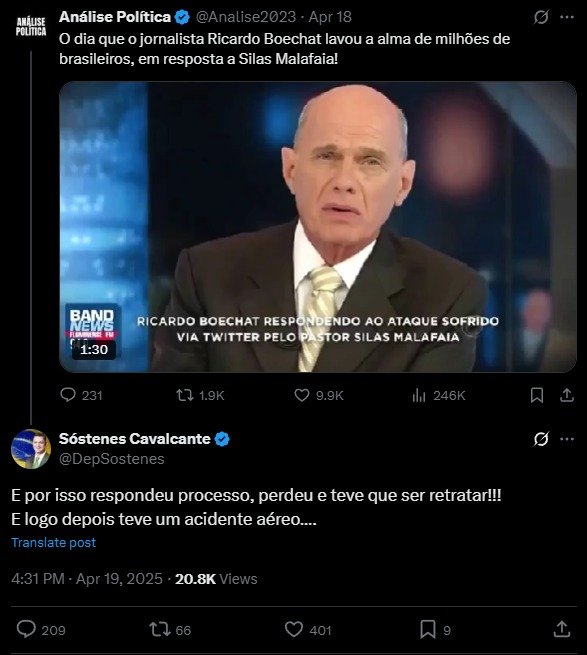Like the Análise Política post with 9.9K likes

click(302, 395)
